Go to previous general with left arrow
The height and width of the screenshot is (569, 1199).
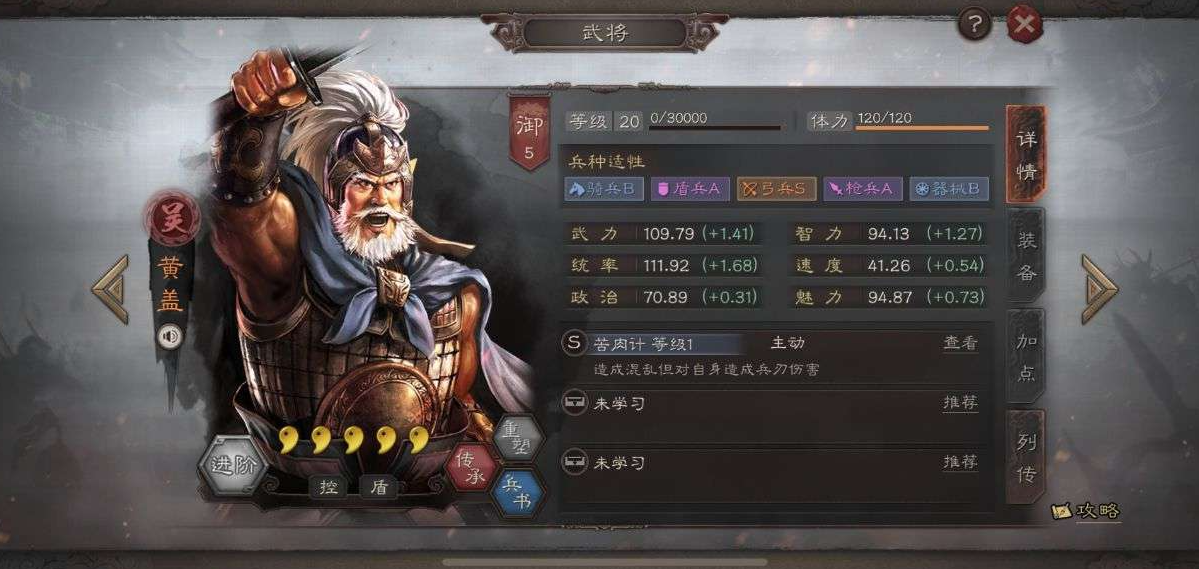[110, 289]
